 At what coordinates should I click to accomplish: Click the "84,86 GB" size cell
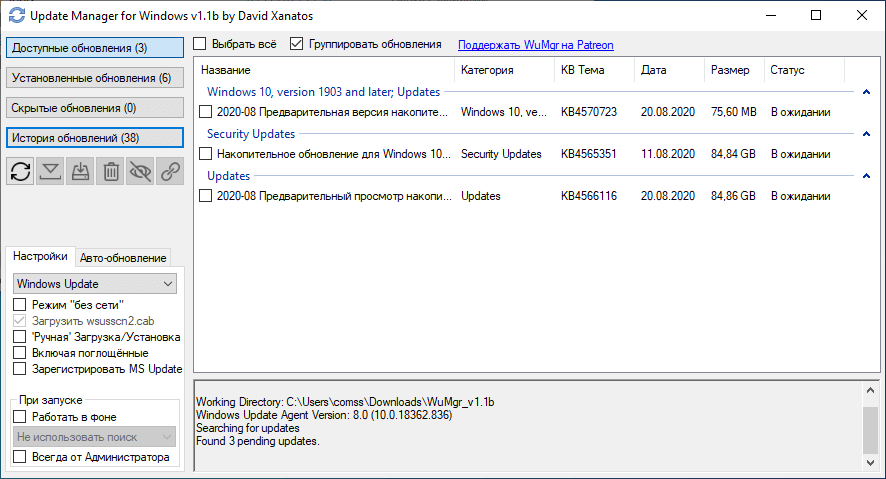pyautogui.click(x=733, y=196)
